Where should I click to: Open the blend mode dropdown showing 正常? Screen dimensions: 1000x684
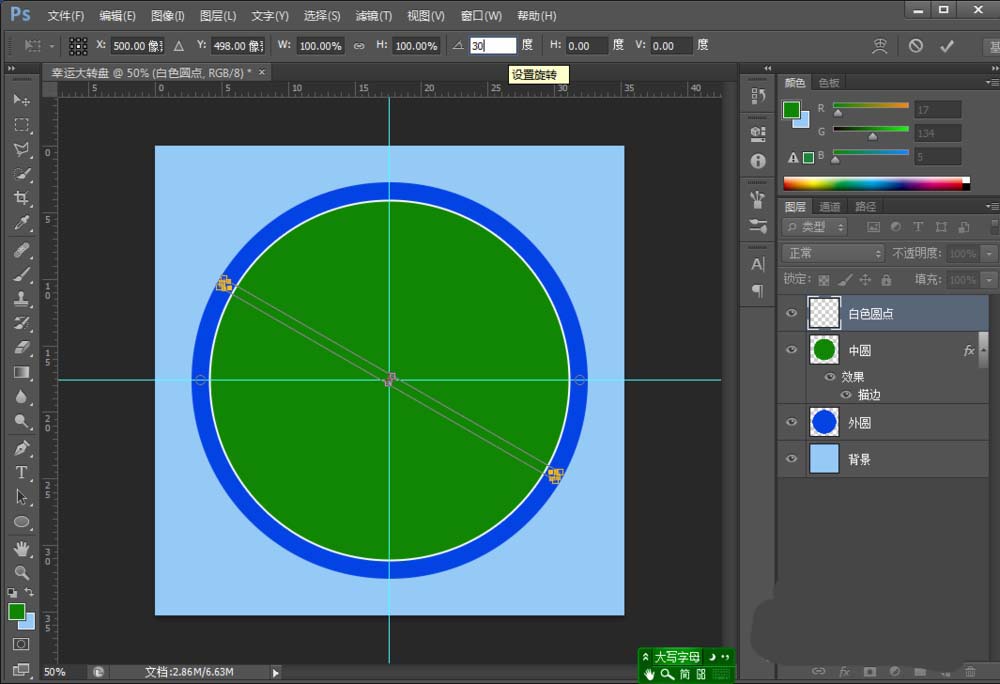tap(833, 253)
